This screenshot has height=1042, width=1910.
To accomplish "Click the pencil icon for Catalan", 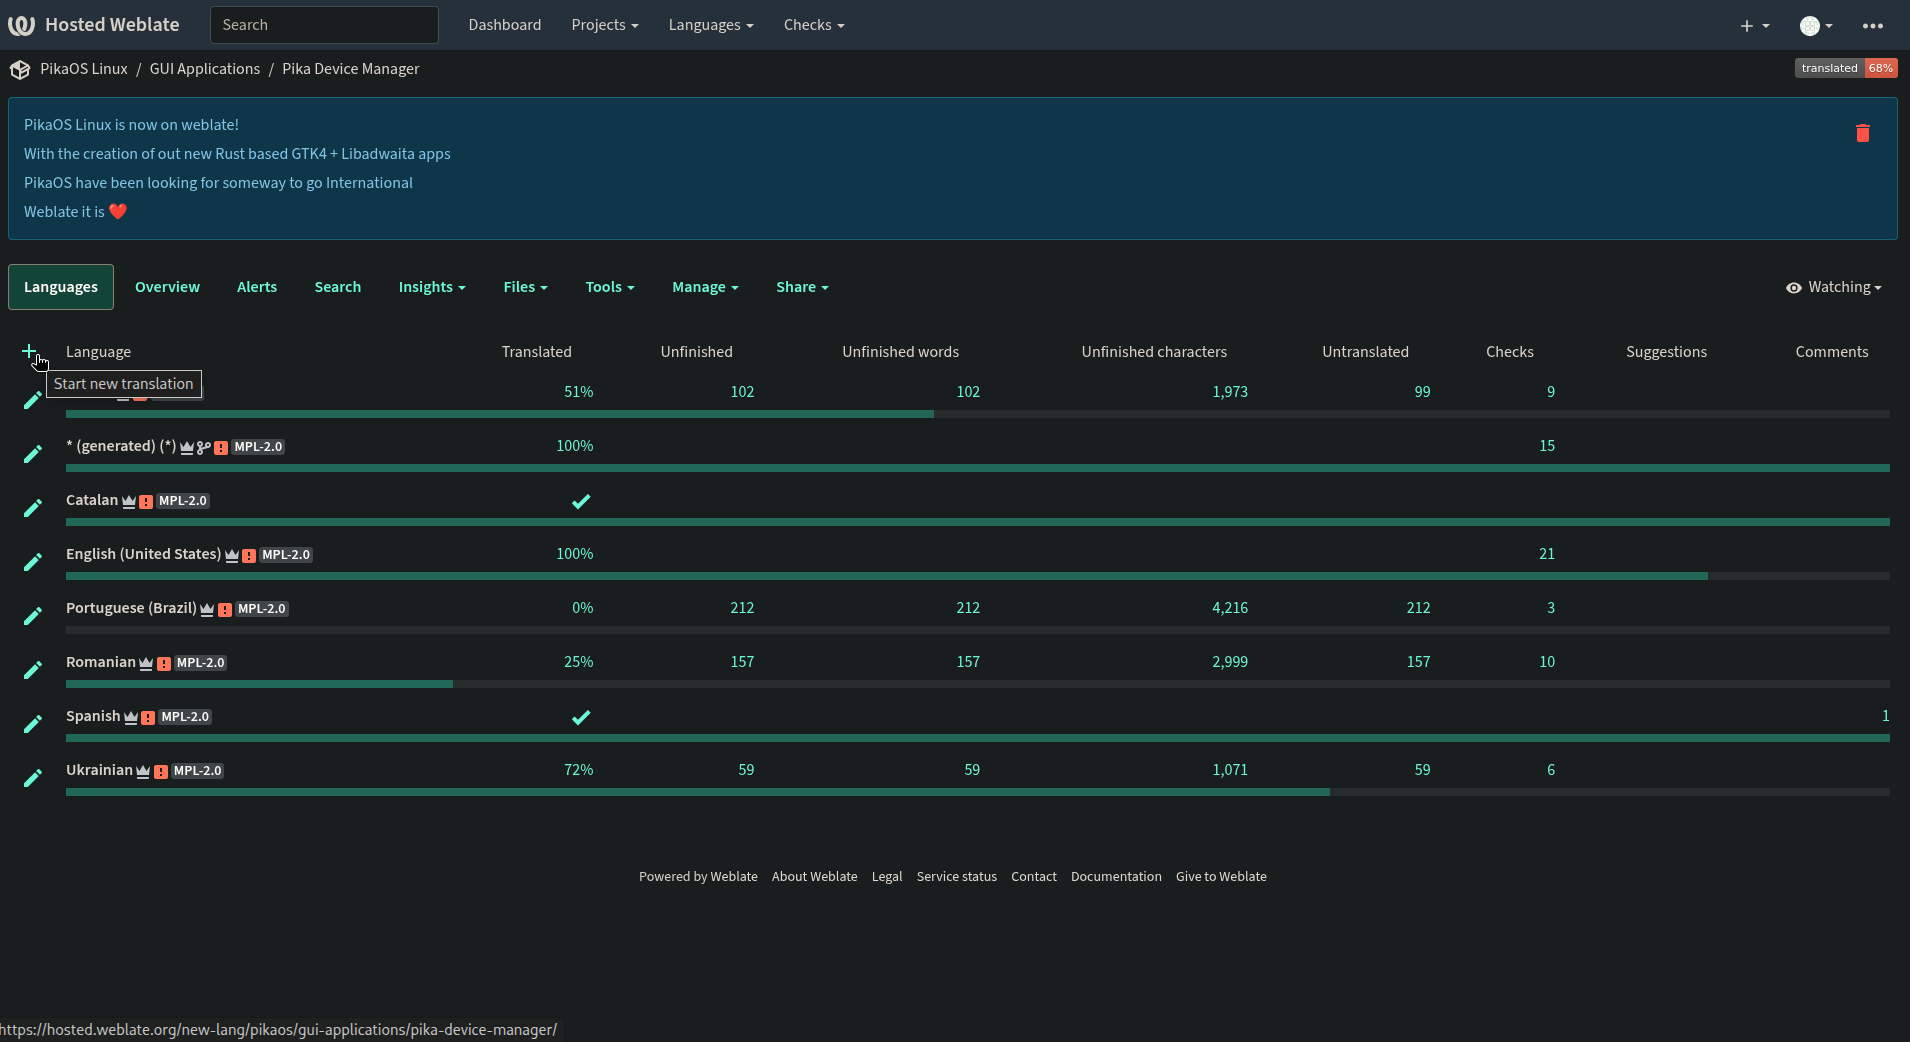I will (33, 508).
